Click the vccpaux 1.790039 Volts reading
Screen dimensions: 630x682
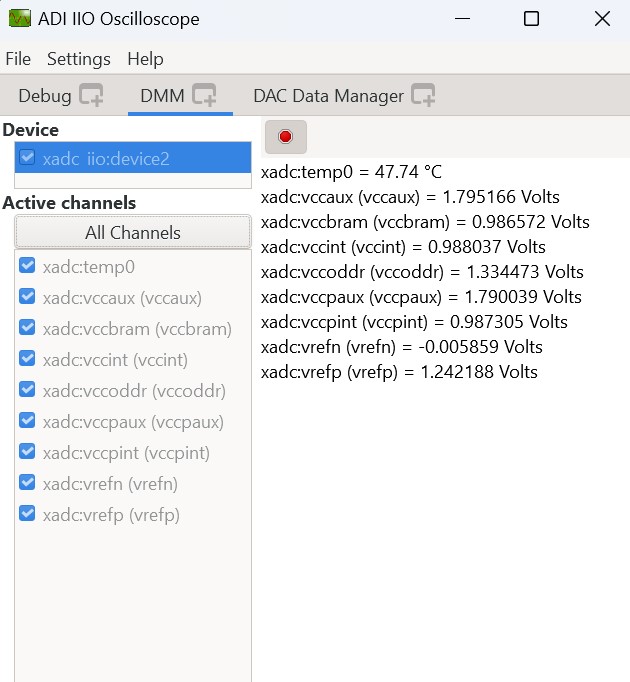point(421,297)
